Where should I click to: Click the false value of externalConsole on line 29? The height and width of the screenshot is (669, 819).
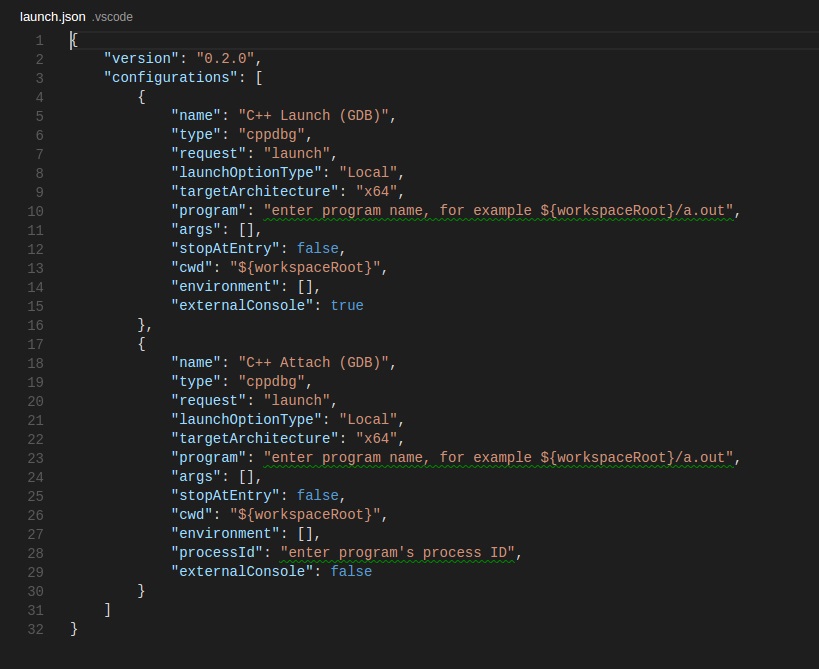tap(351, 572)
